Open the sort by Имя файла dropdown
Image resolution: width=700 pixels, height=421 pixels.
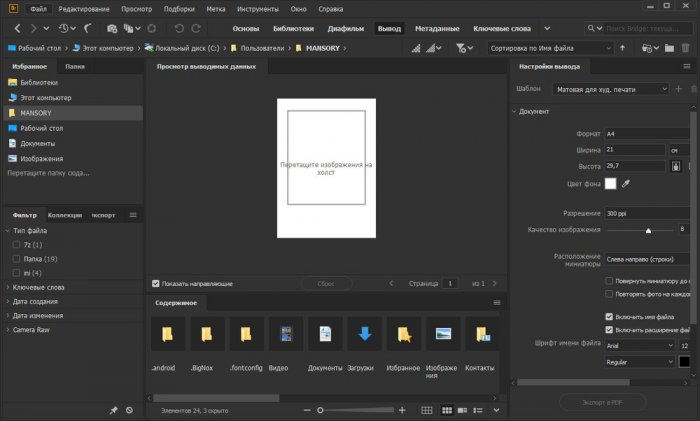(x=550, y=47)
